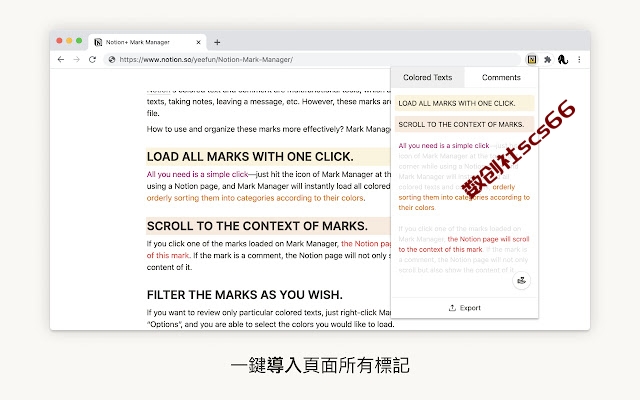The width and height of the screenshot is (640, 400).
Task: Click orange text 'orderly sorting them into categories' on page
Action: click(x=256, y=198)
